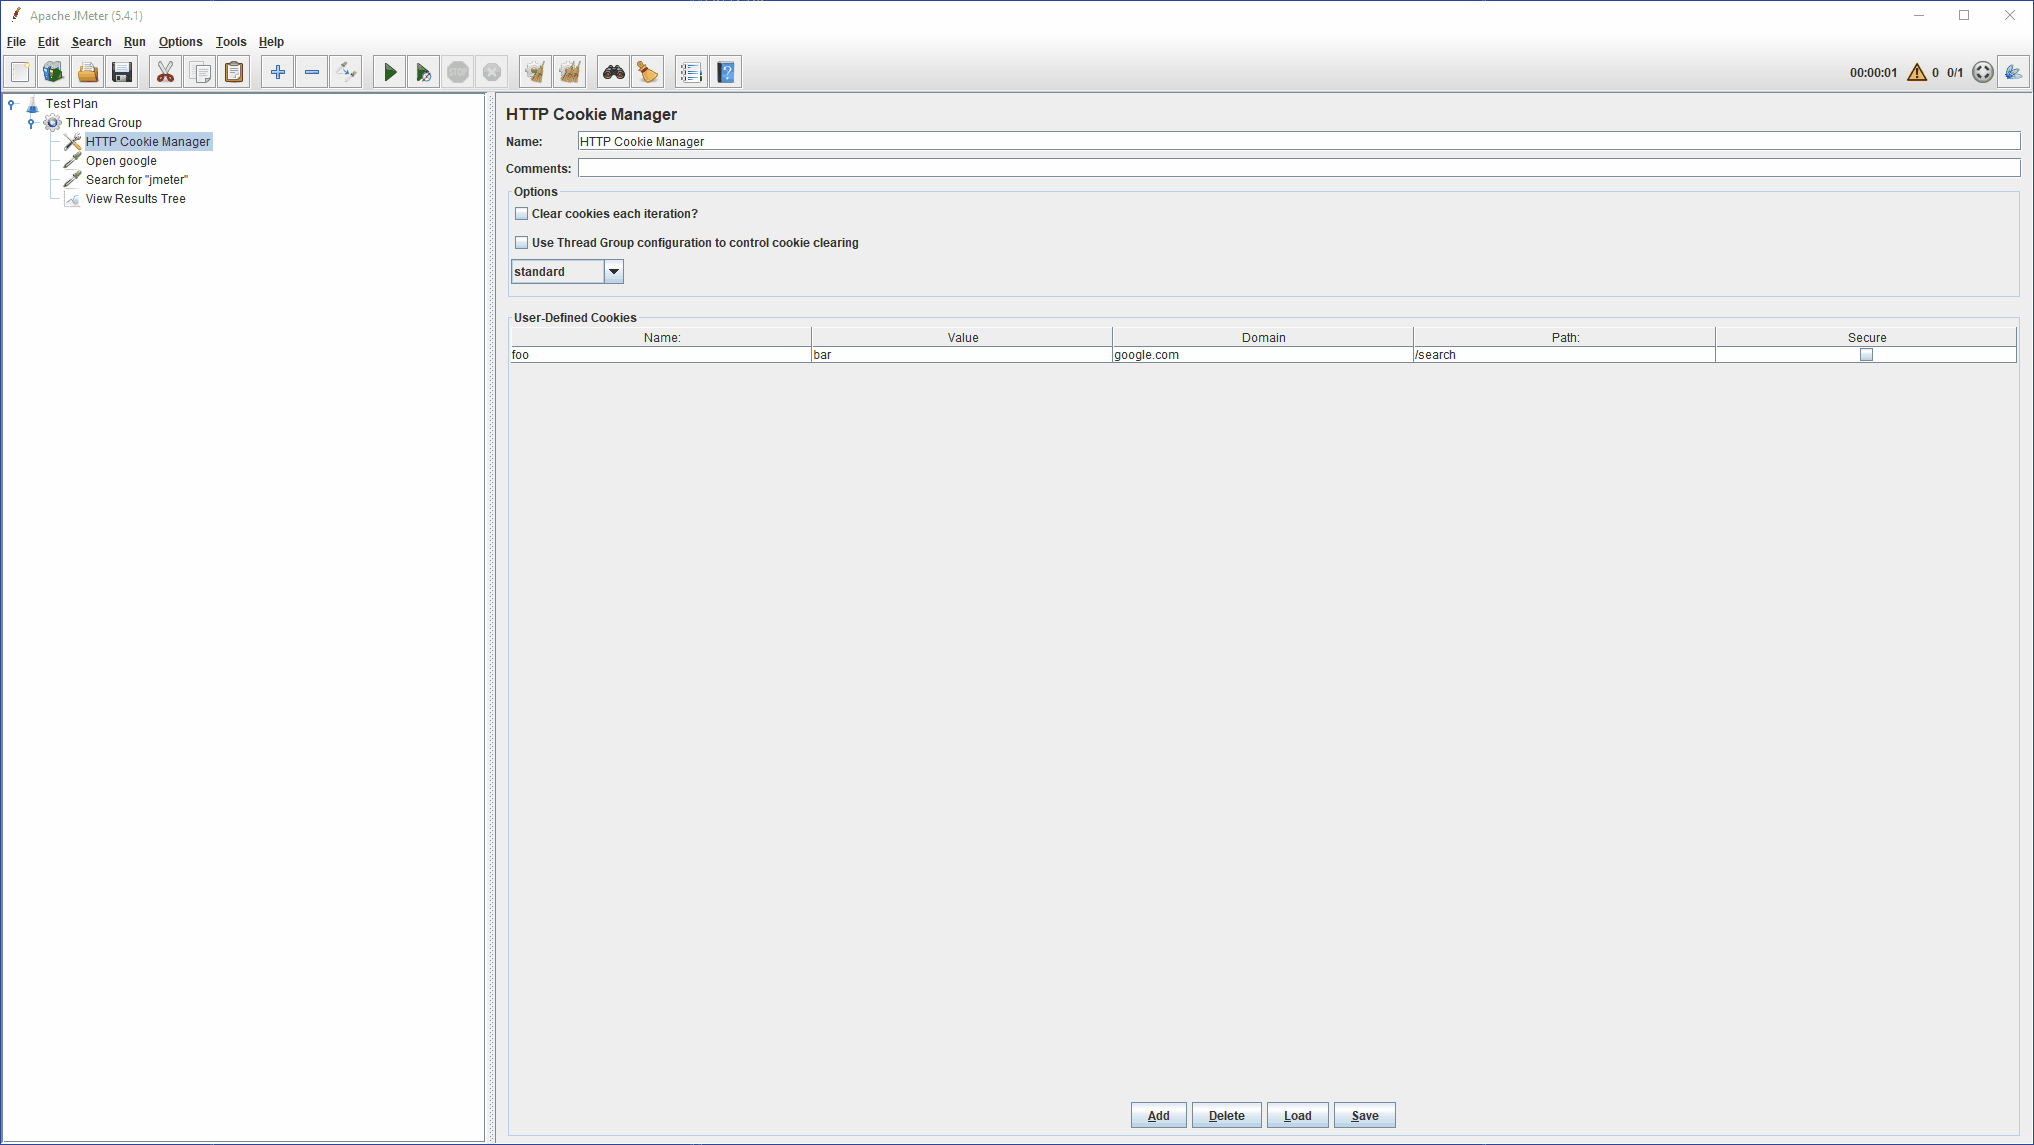Open Search binoculars icon in toolbar
This screenshot has width=2034, height=1145.
point(613,72)
